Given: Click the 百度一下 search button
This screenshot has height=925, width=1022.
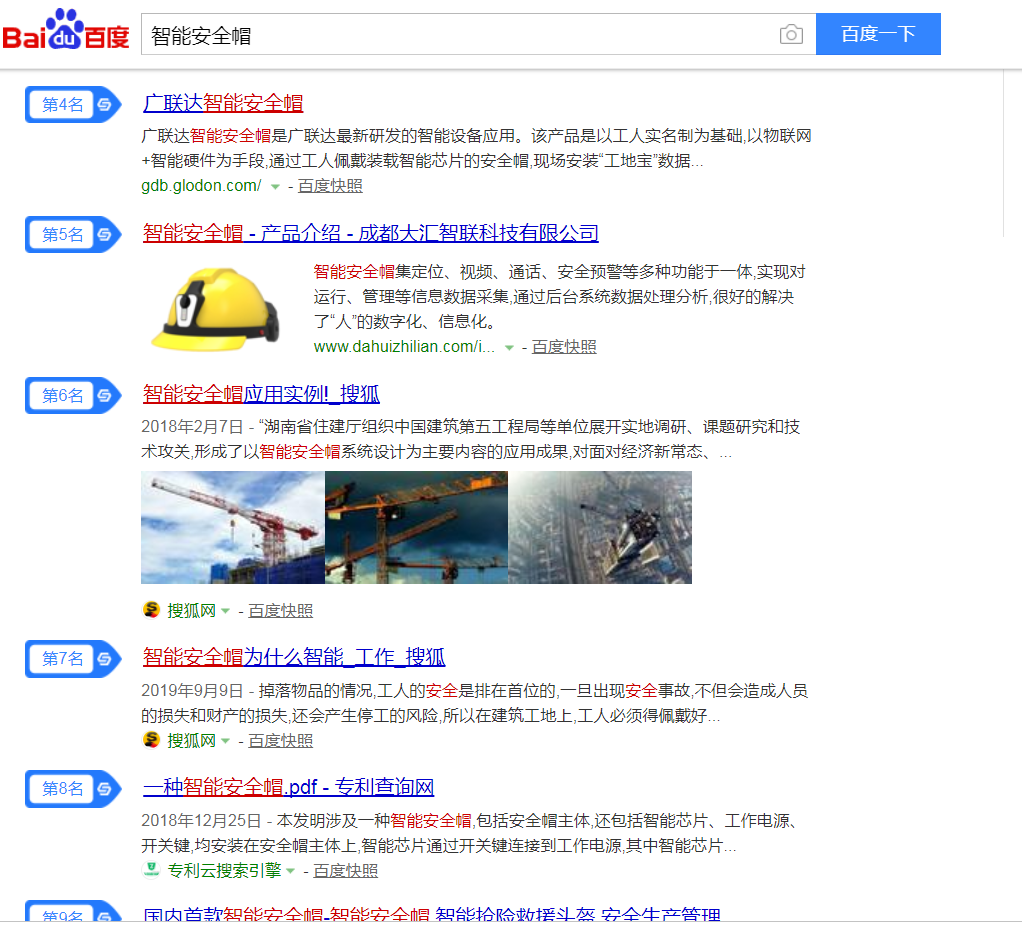Looking at the screenshot, I should point(878,34).
